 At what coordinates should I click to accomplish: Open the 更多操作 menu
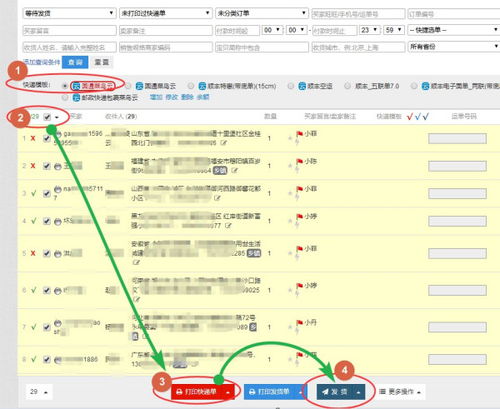[x=400, y=392]
